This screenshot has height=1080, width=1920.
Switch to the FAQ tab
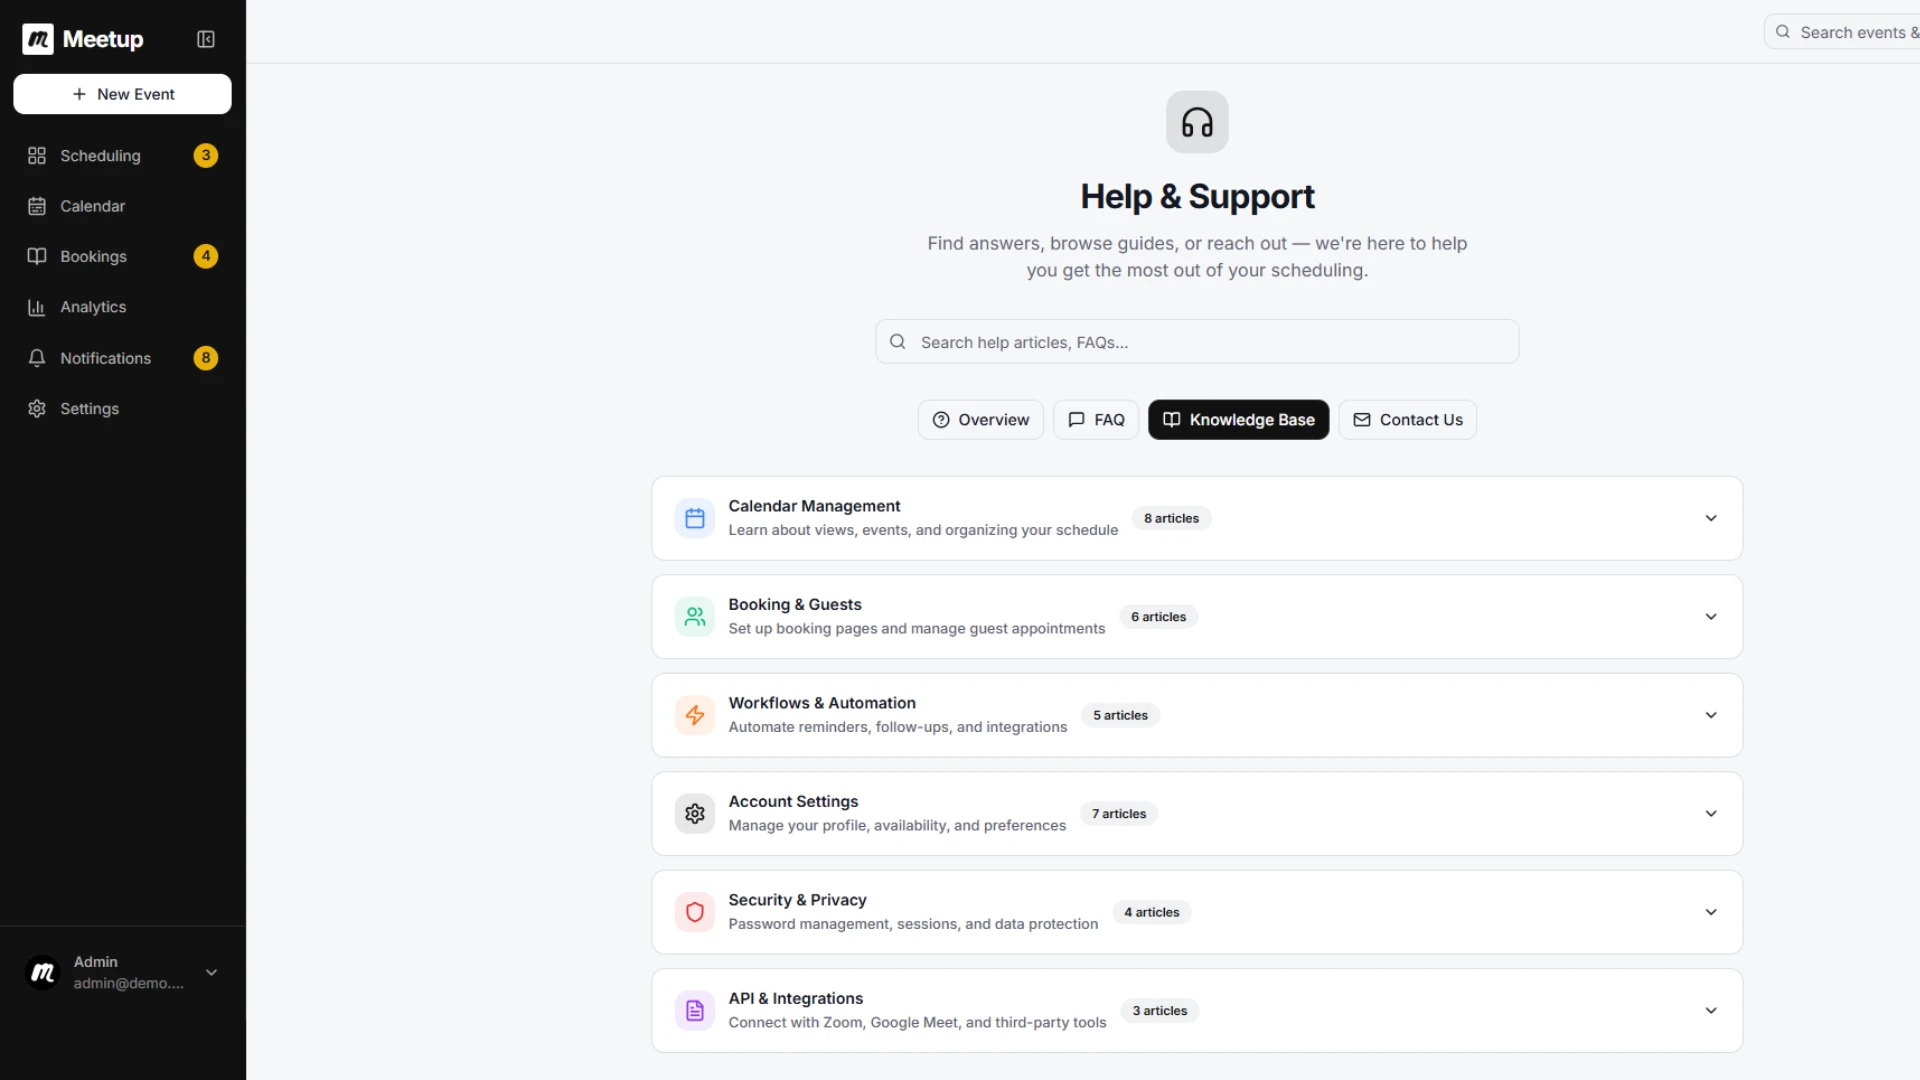(1096, 420)
